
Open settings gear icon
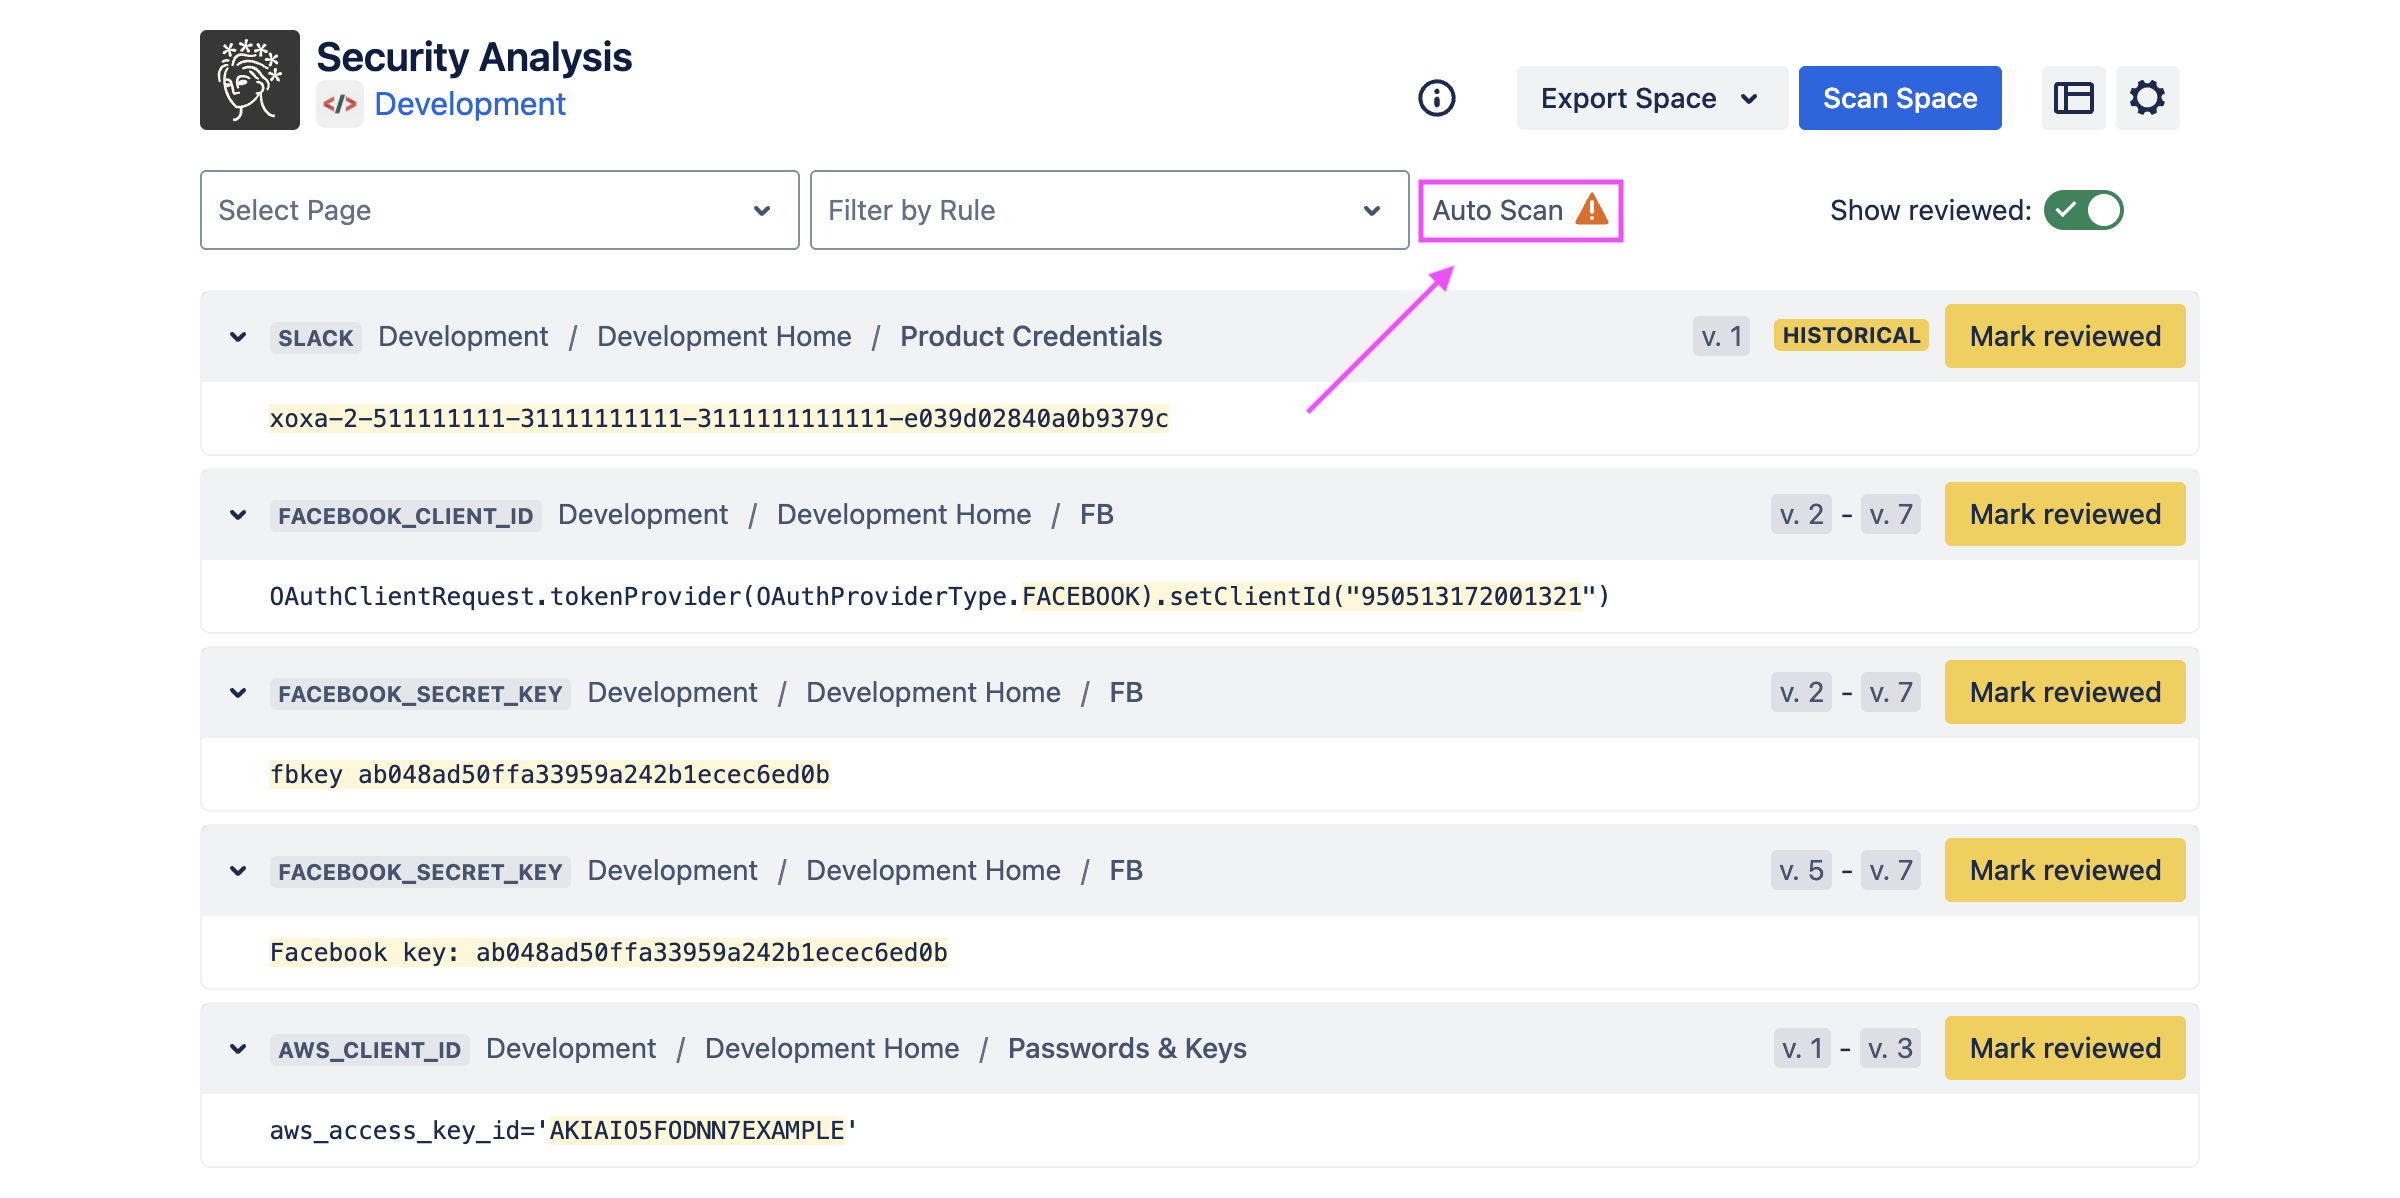pos(2147,98)
